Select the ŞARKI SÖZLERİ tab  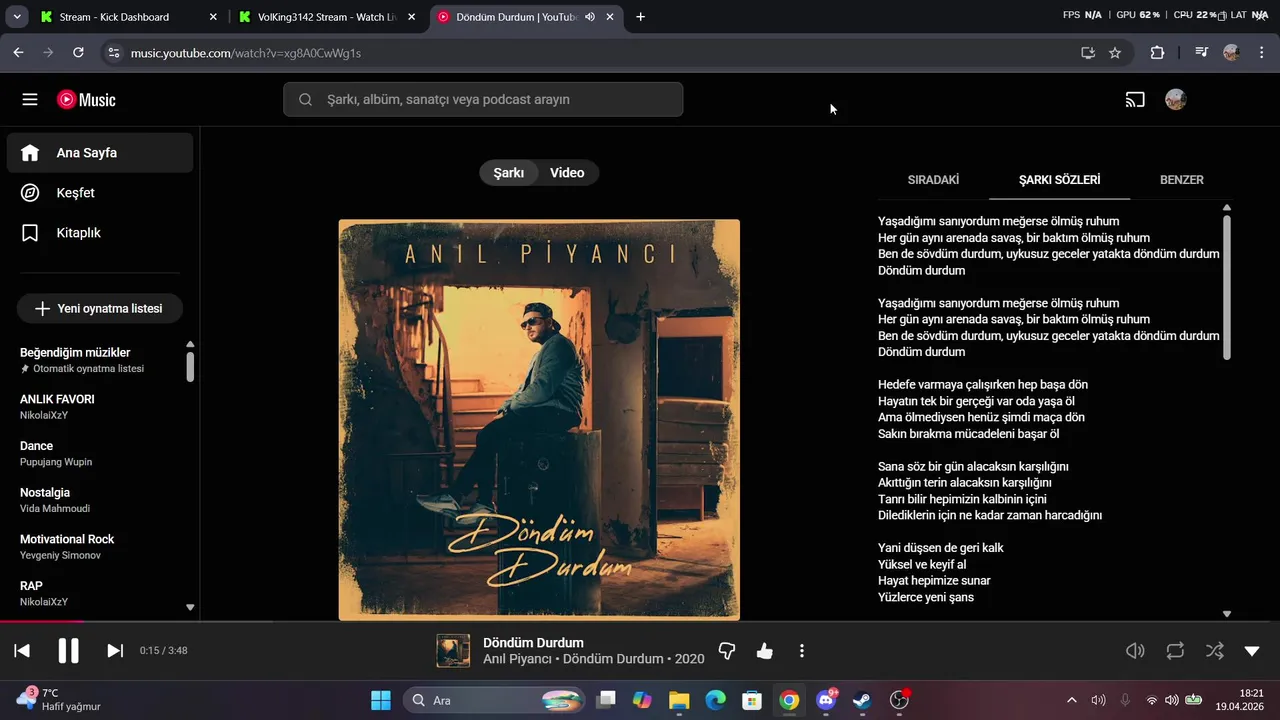[1059, 180]
